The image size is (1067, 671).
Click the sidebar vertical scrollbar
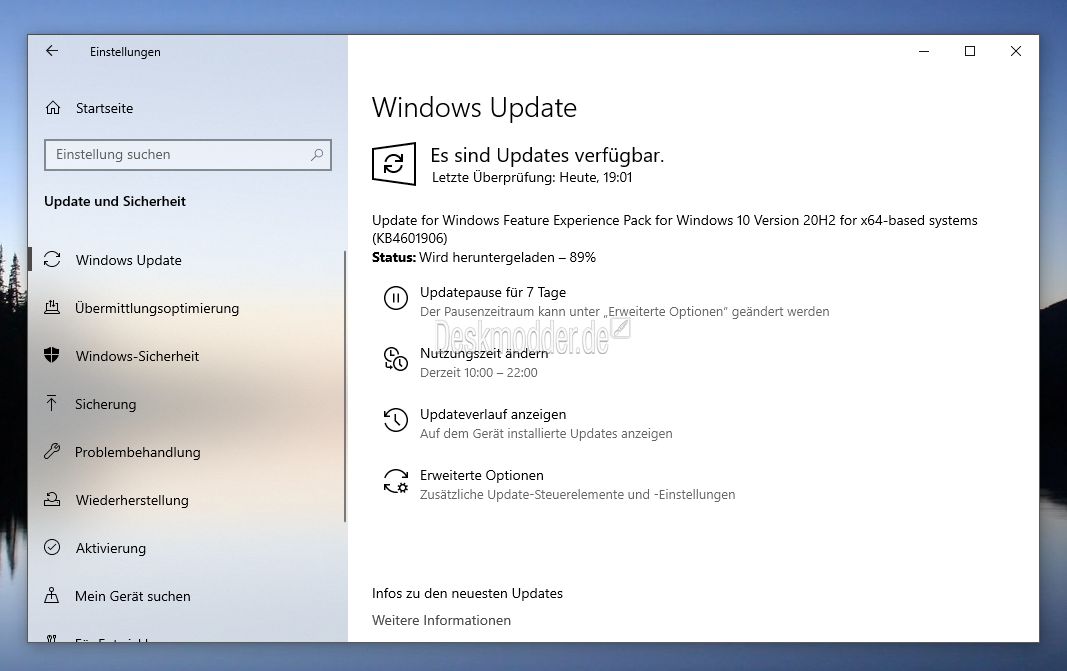(345, 386)
